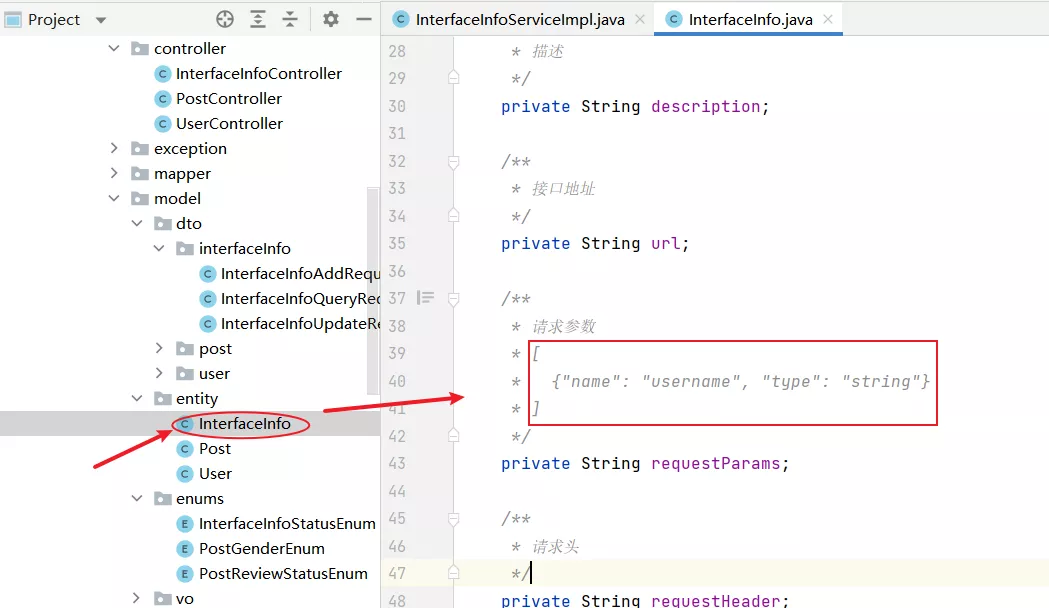Select the InterfaceInfo entity class

(x=244, y=423)
